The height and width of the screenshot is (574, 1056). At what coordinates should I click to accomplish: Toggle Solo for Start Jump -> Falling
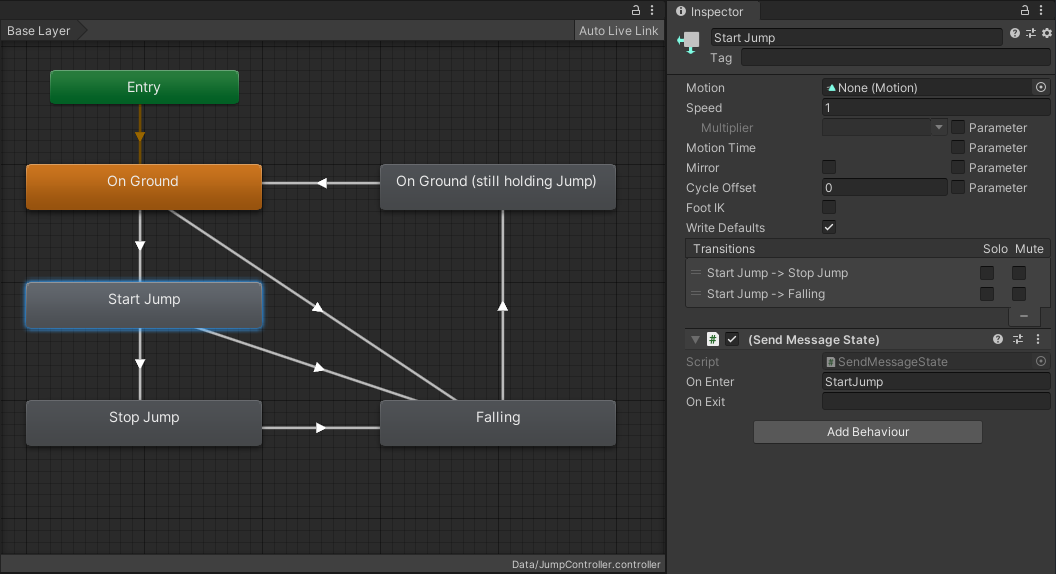tap(987, 294)
